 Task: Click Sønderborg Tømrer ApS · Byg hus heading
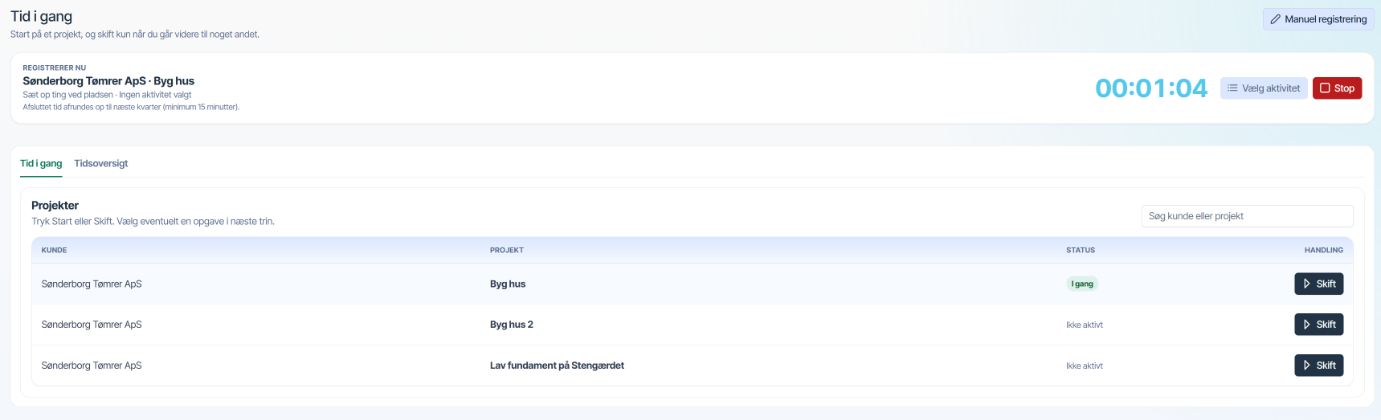108,81
